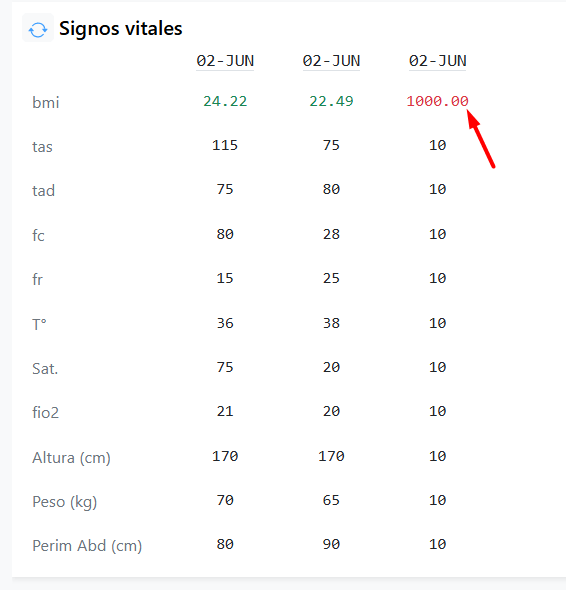This screenshot has height=590, width=566.
Task: Click the tas value 115
Action: (225, 145)
